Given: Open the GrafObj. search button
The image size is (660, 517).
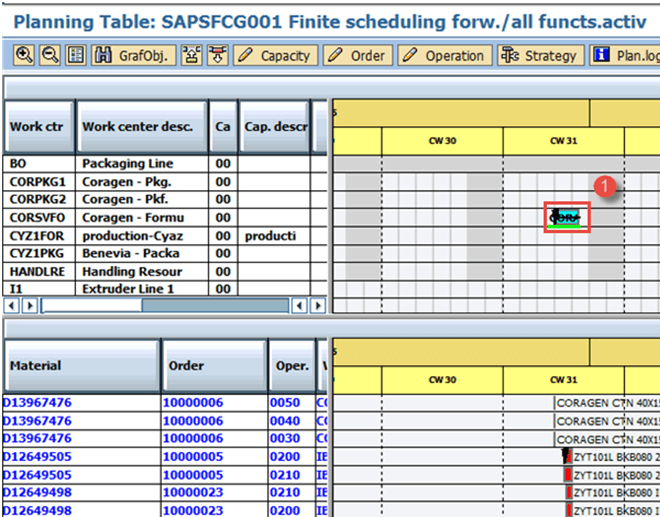Looking at the screenshot, I should coord(134,56).
